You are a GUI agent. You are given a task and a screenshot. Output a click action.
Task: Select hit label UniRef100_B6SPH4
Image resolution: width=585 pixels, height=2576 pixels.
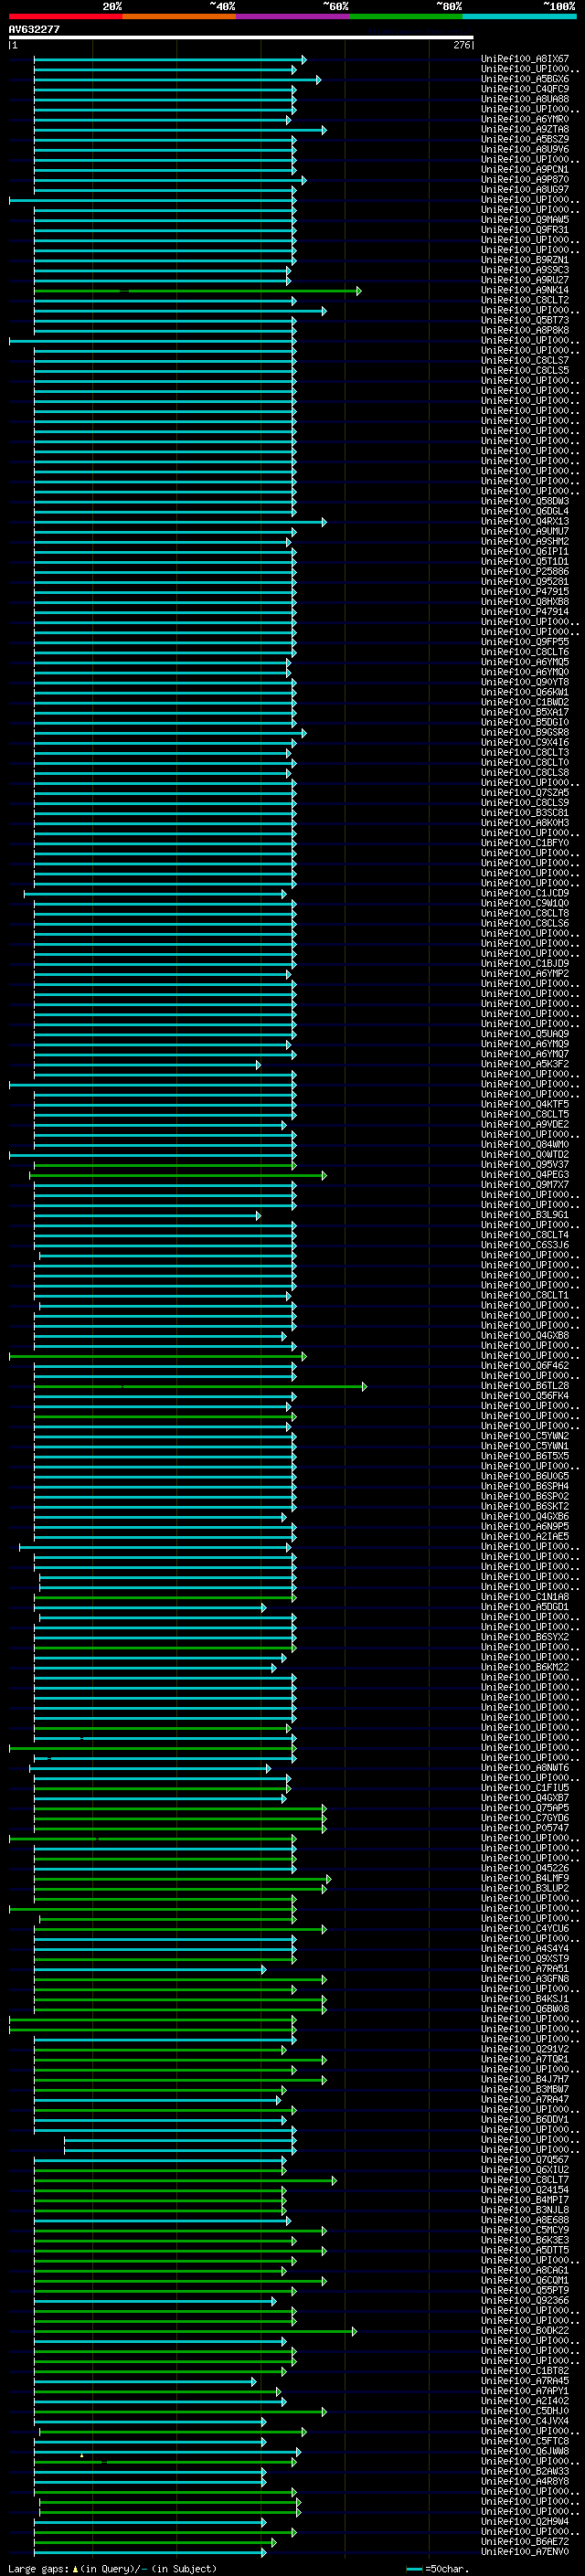[x=525, y=1486]
